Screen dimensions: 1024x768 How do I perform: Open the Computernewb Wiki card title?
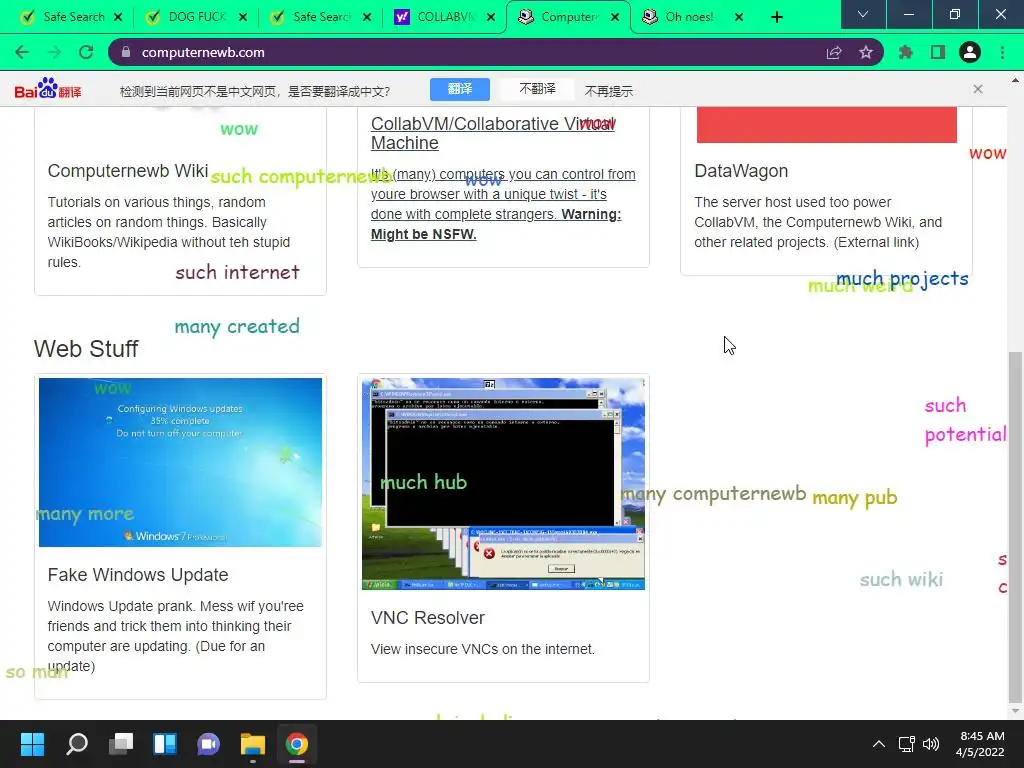click(x=128, y=171)
